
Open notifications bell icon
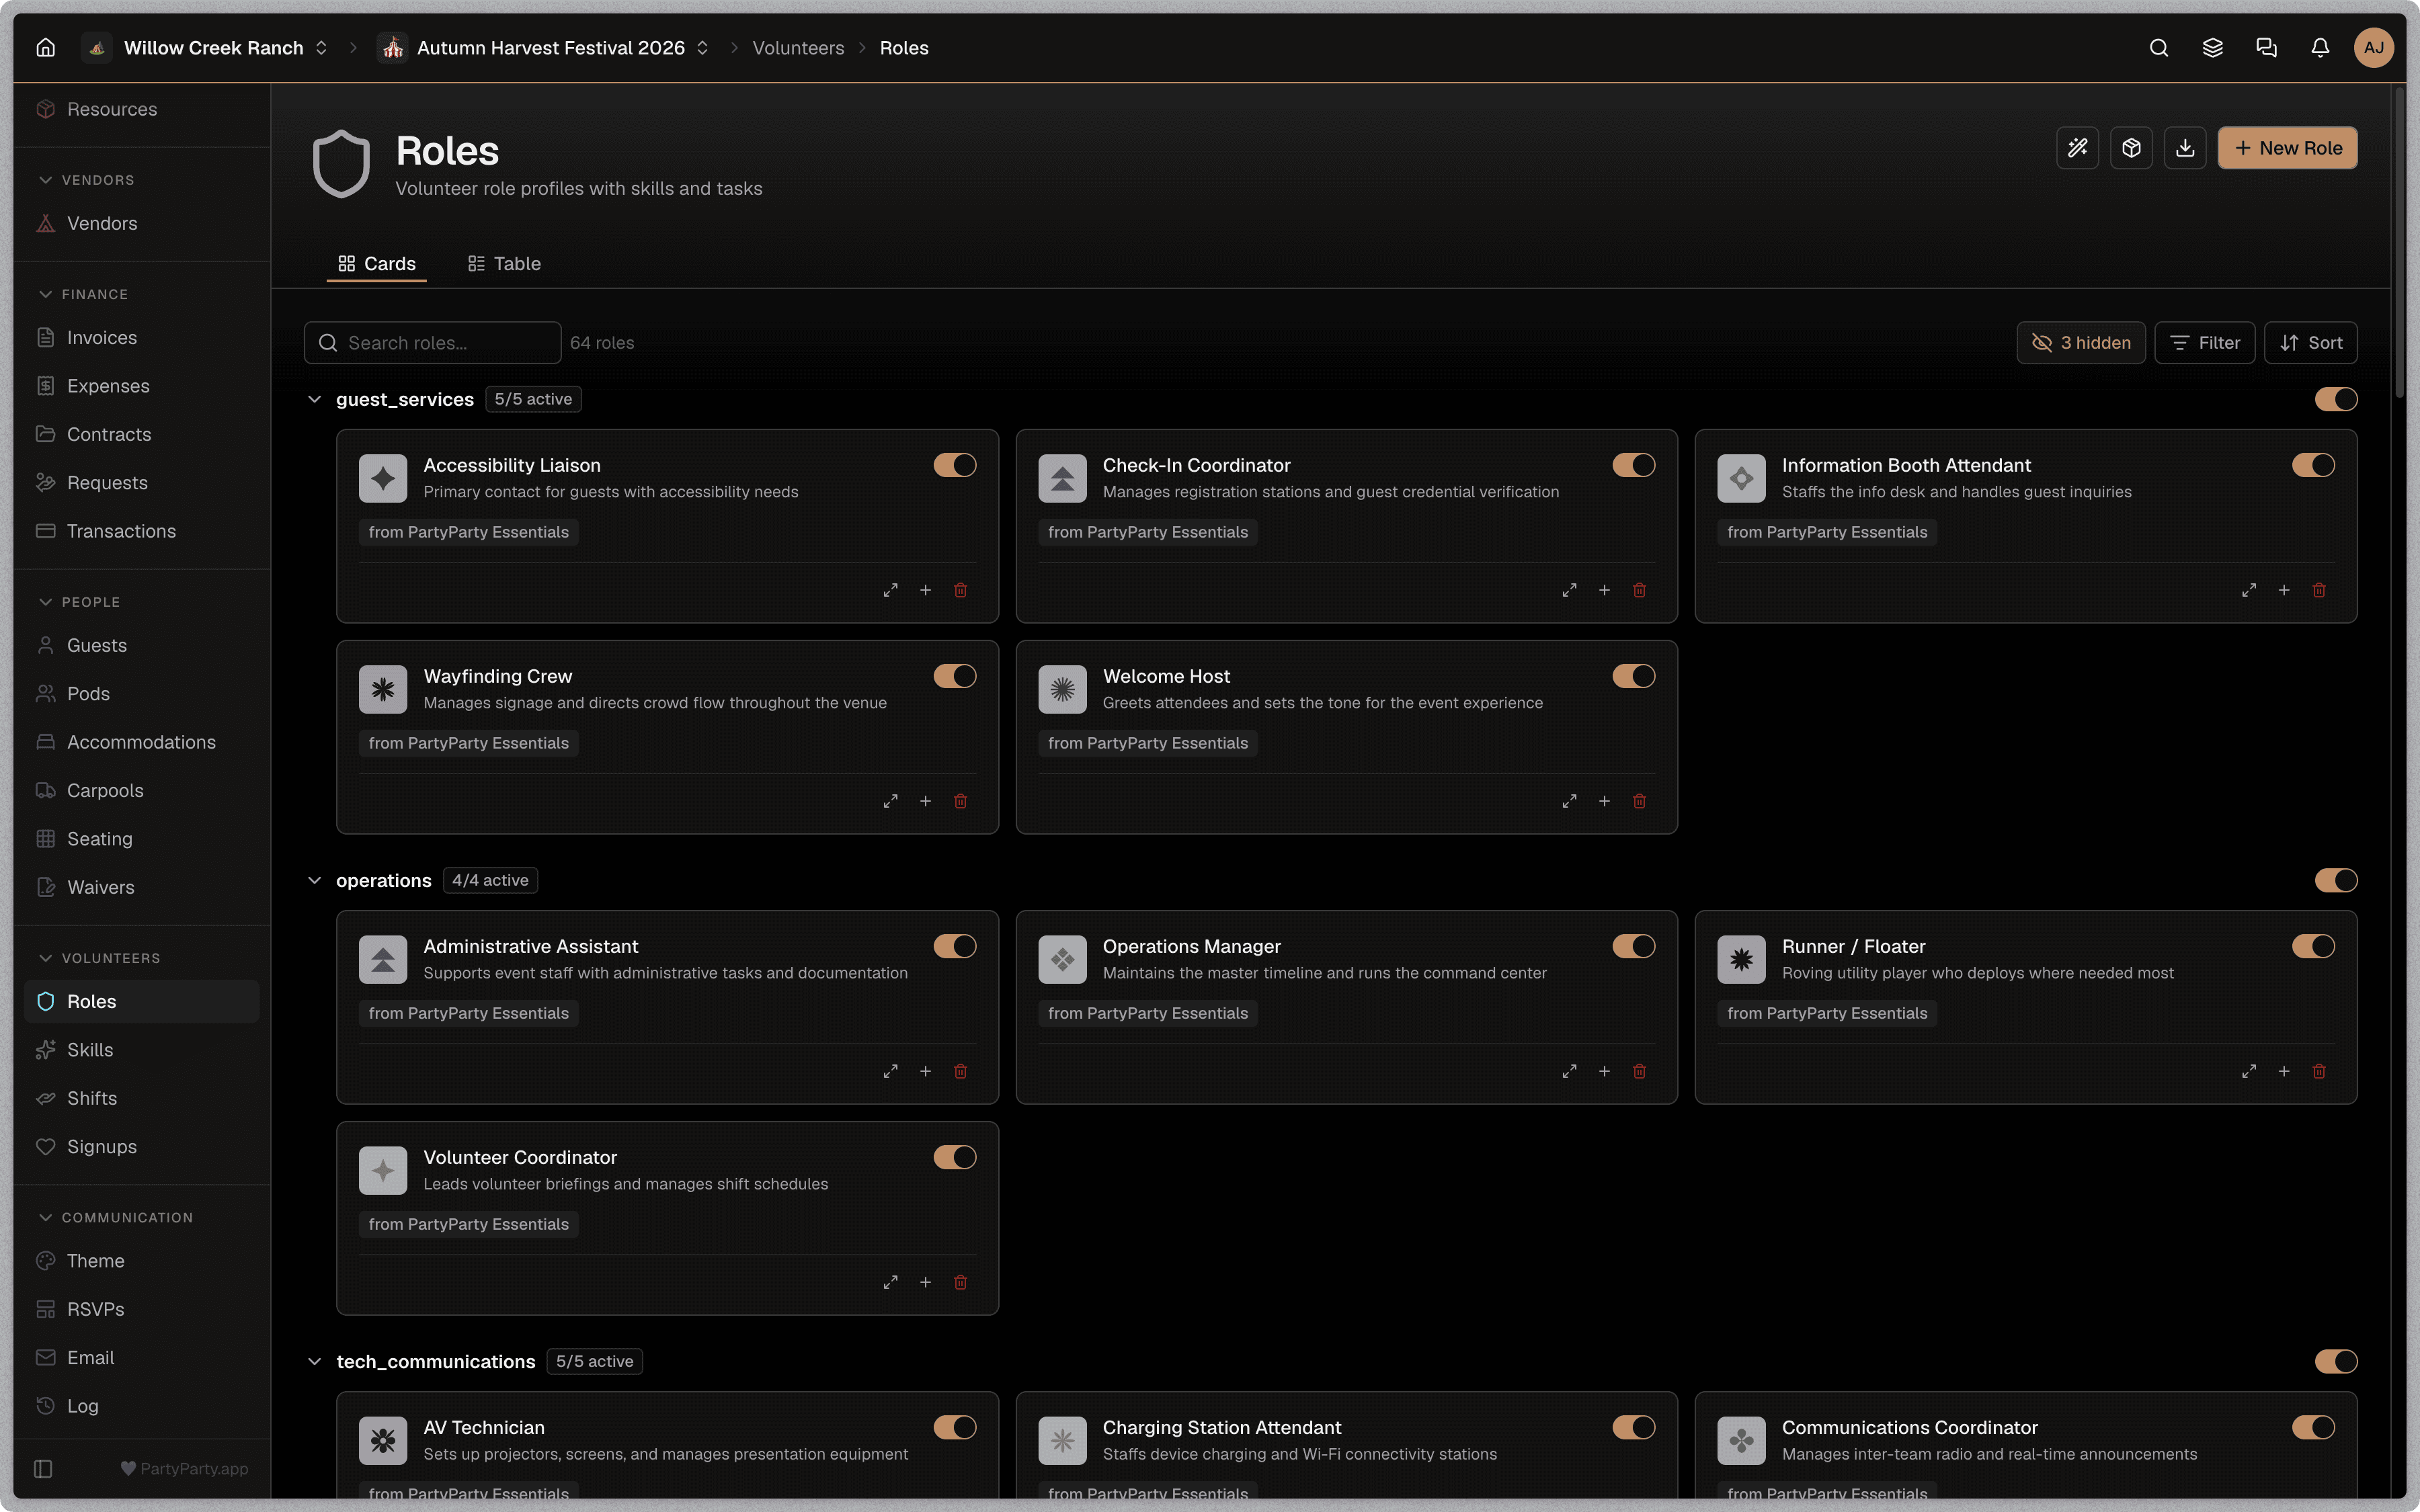pyautogui.click(x=2320, y=48)
